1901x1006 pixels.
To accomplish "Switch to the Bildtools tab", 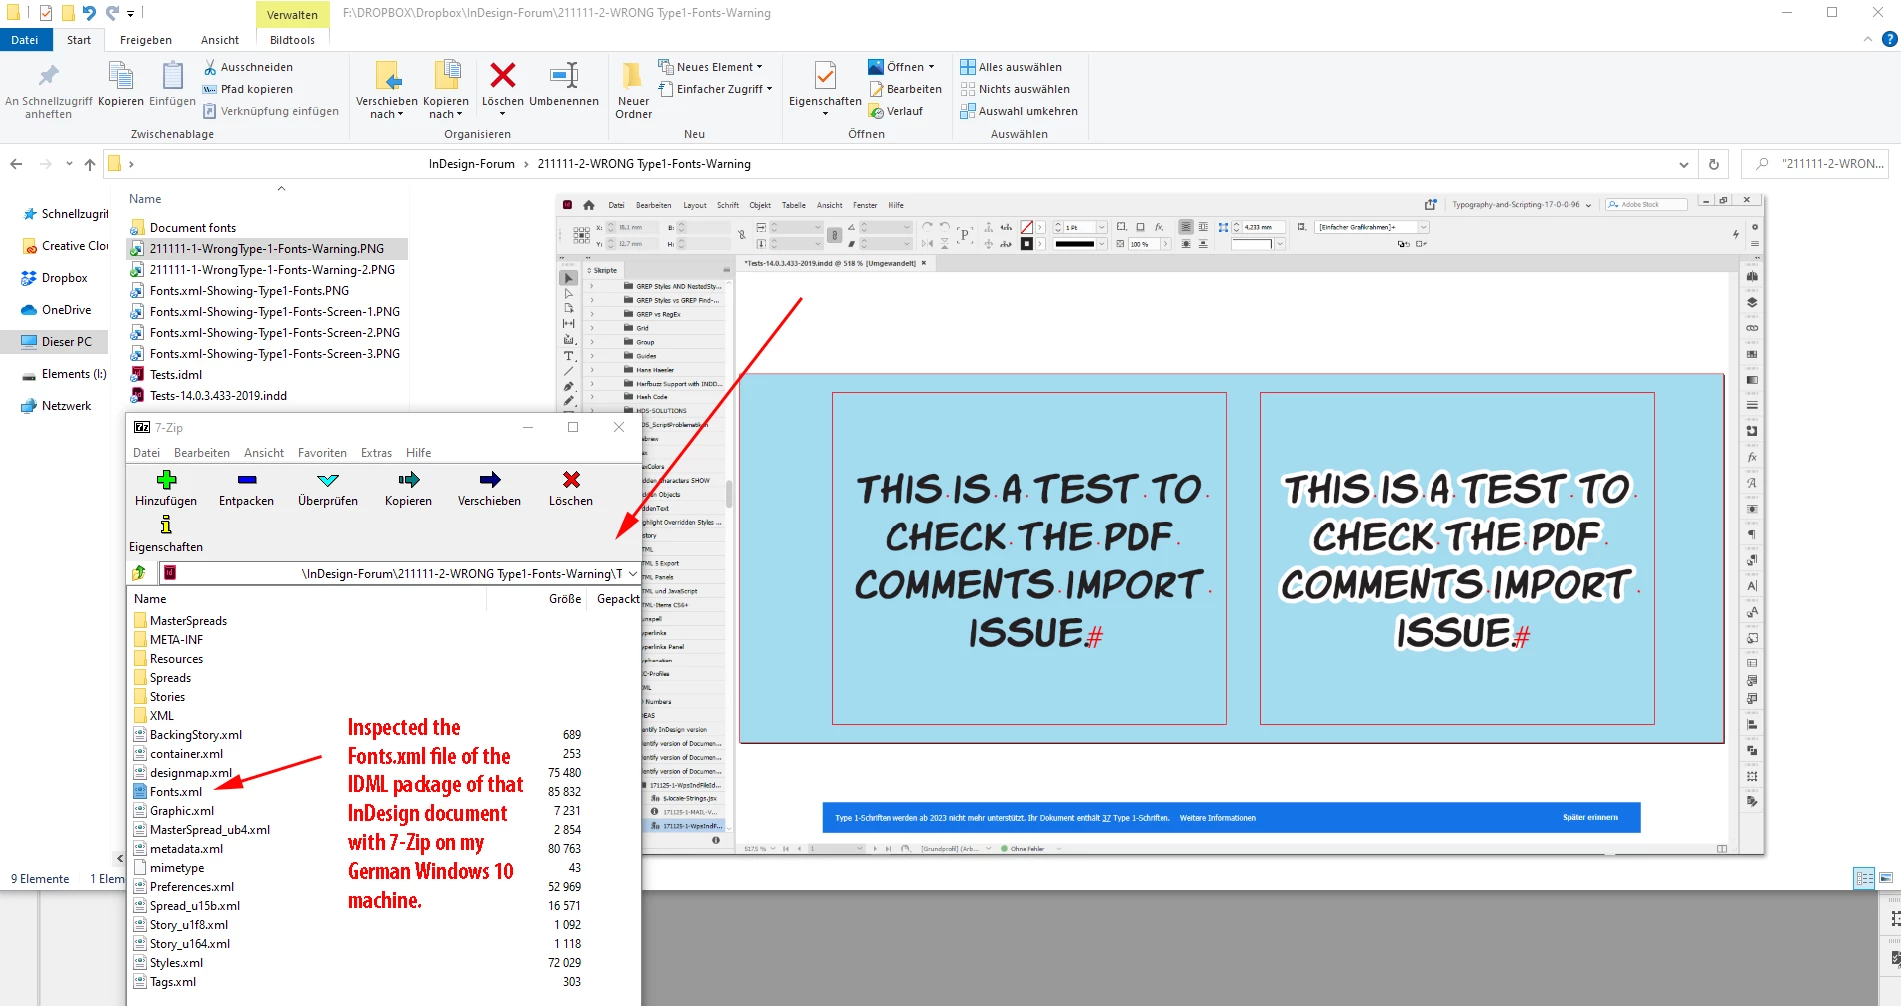I will click(x=292, y=40).
